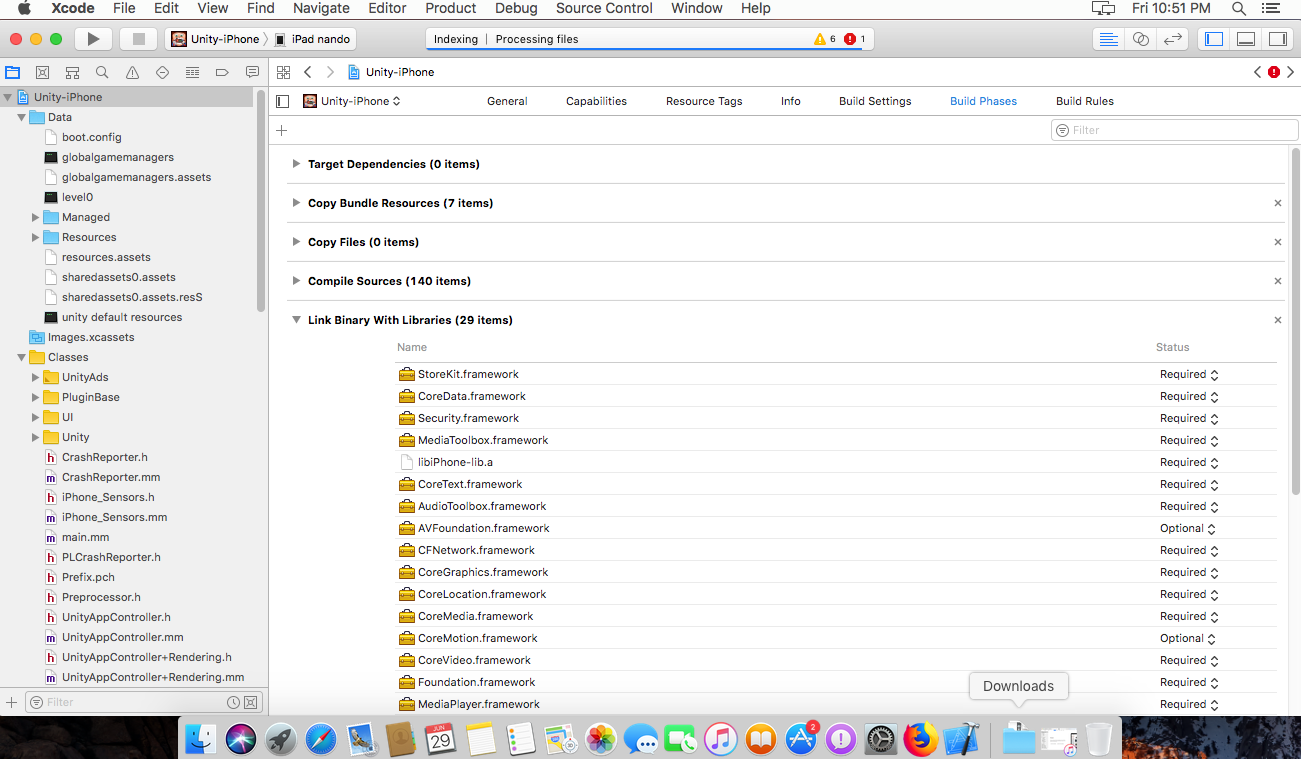Stop the current build

coord(138,38)
